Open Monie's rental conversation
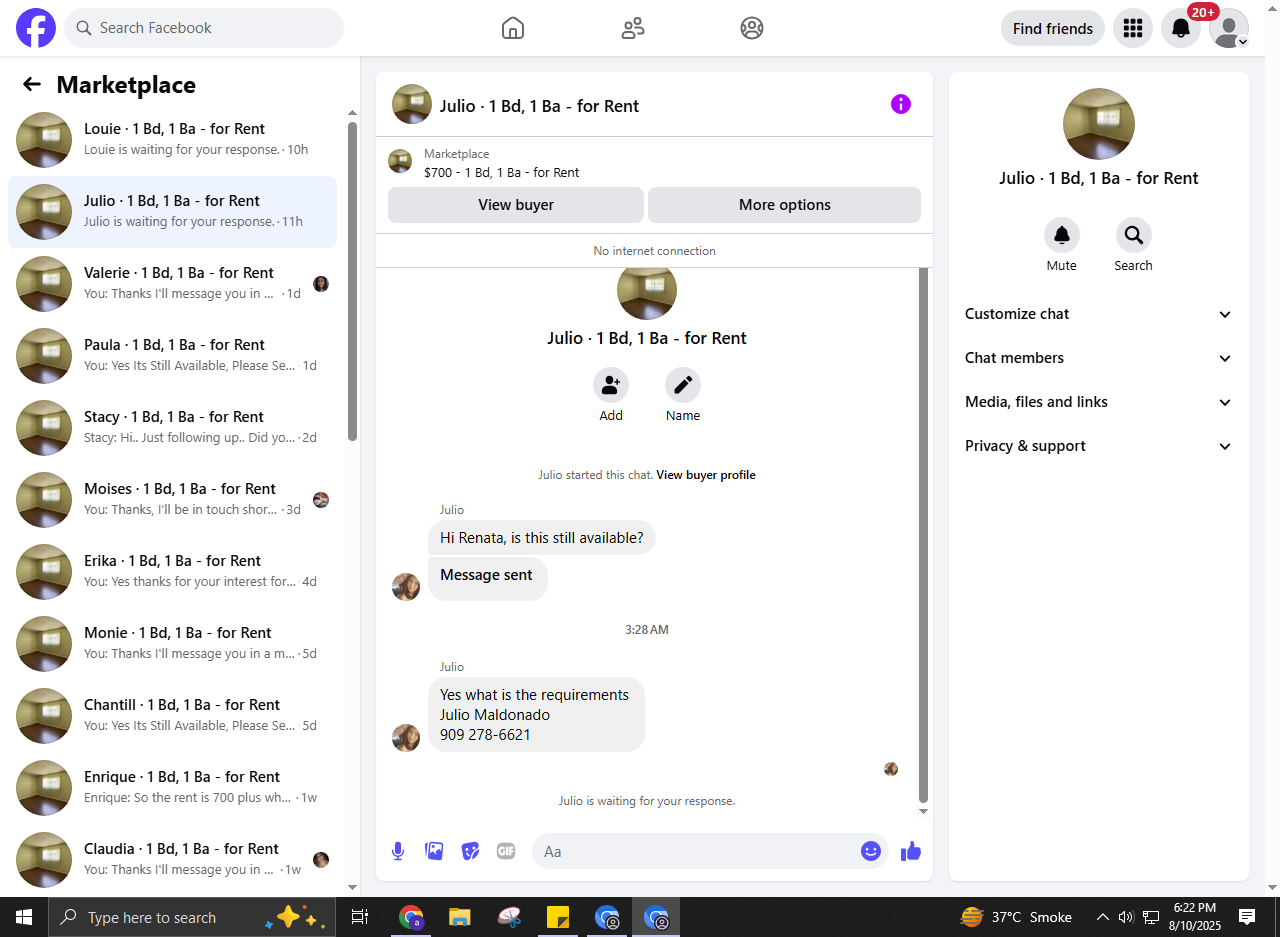1280x937 pixels. pos(172,644)
